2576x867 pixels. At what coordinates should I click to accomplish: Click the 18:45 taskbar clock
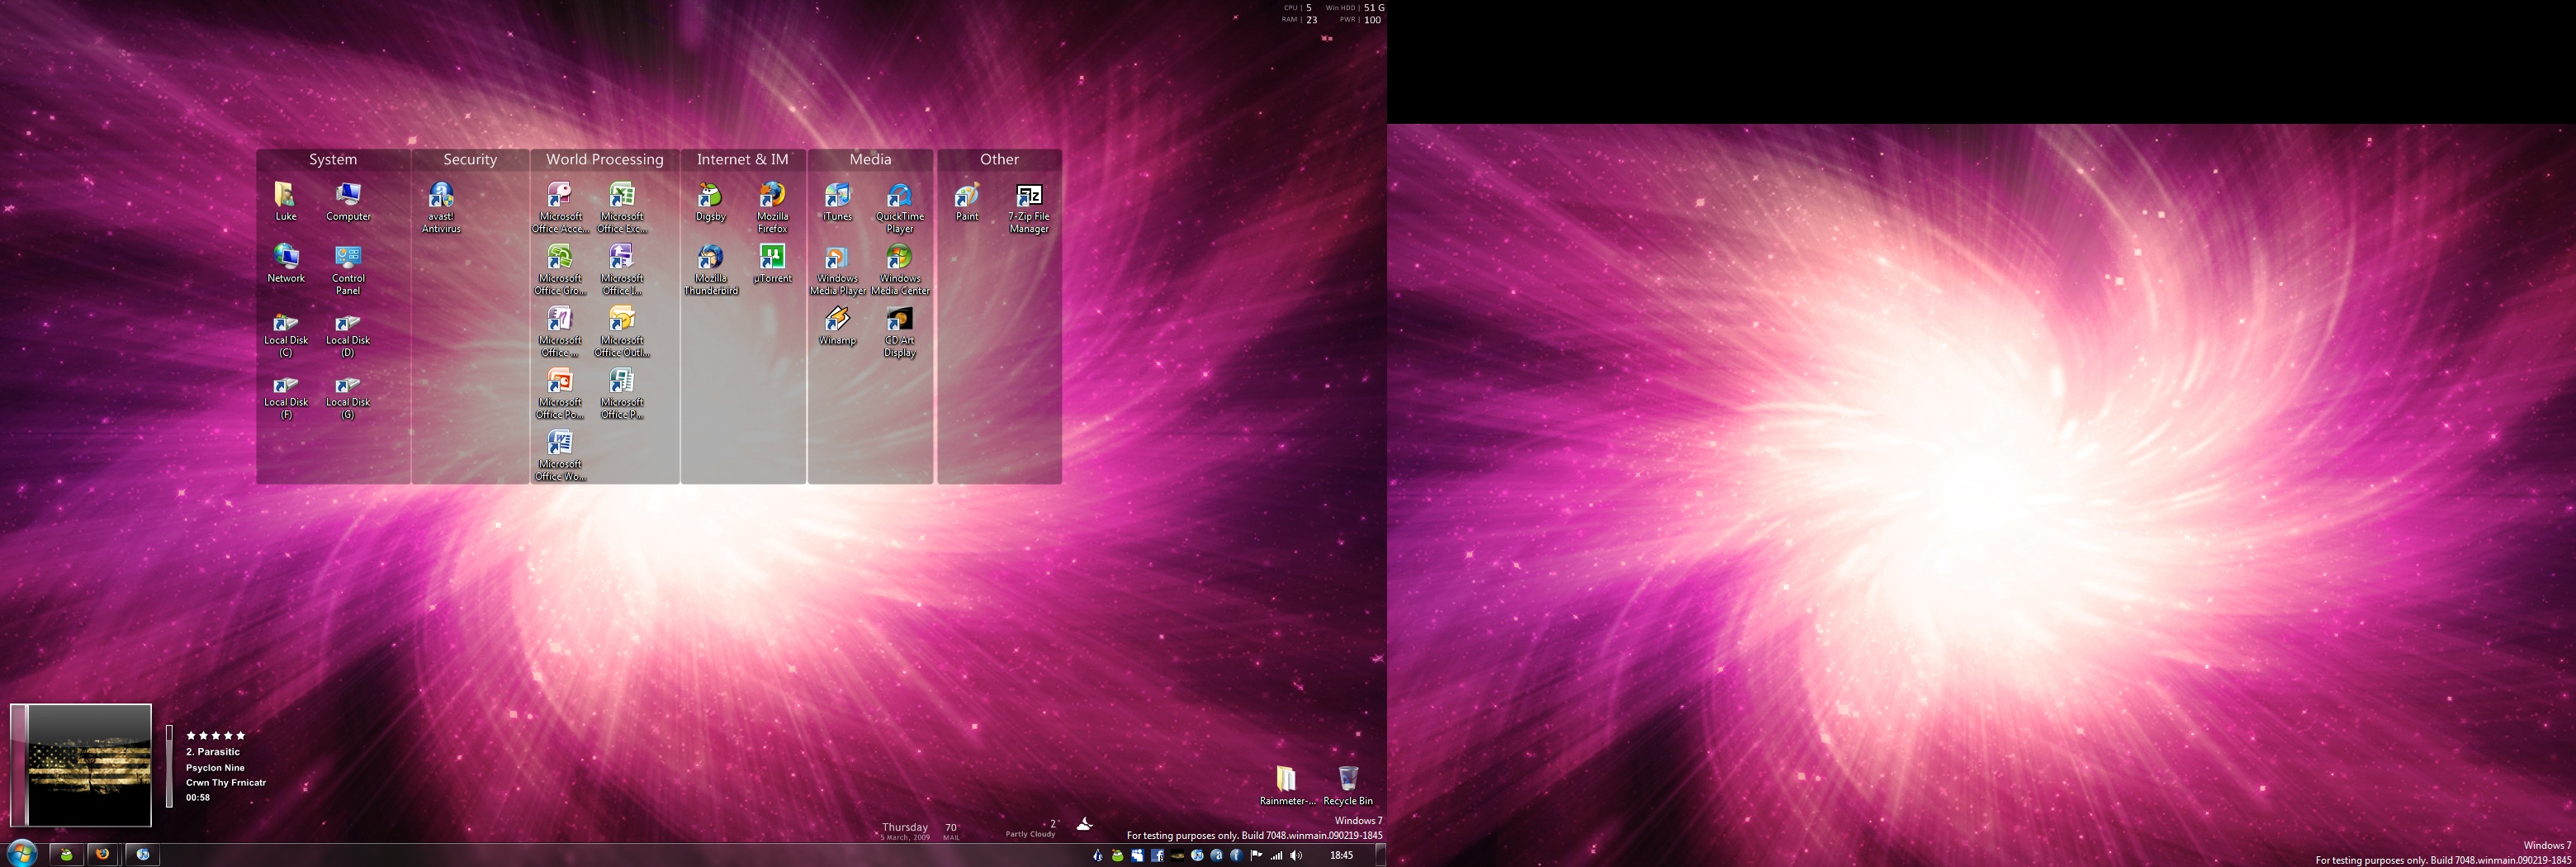(1341, 855)
